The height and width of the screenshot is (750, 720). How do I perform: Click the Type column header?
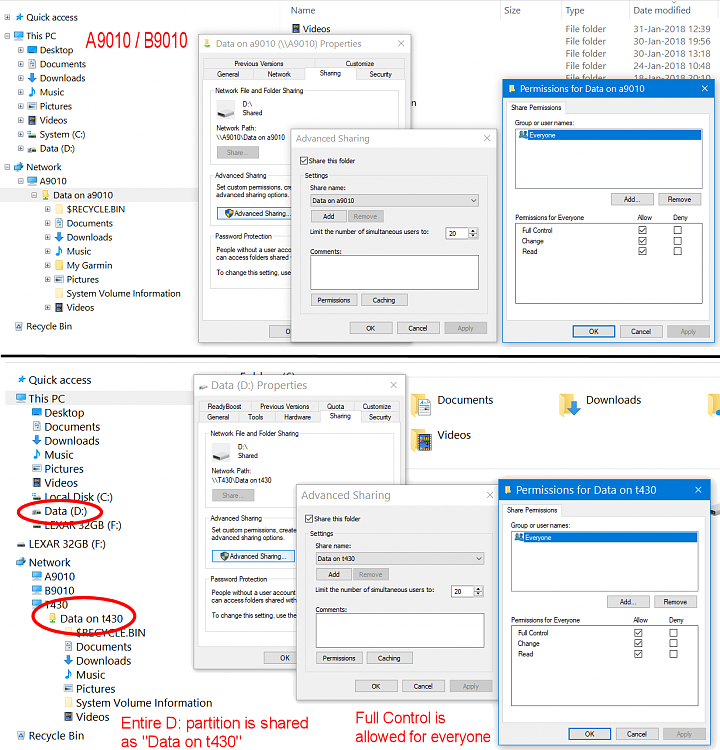coord(575,10)
